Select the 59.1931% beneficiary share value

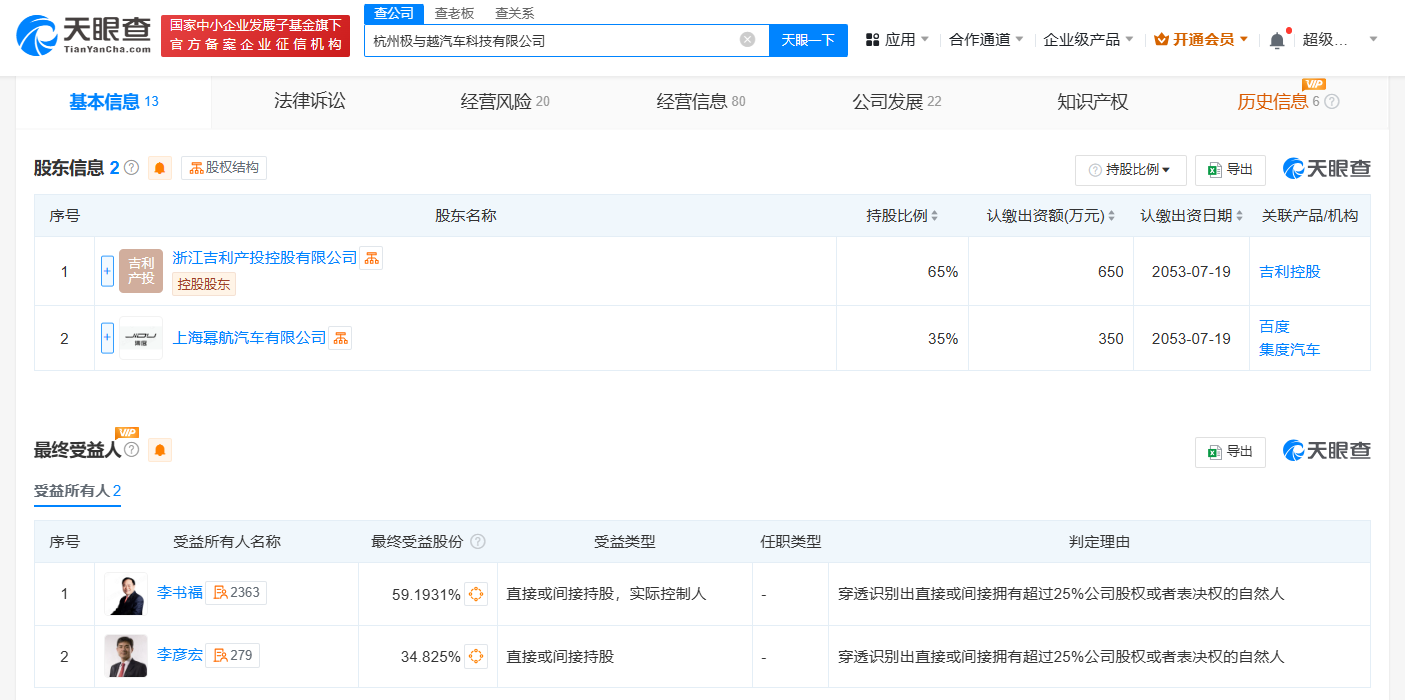pyautogui.click(x=426, y=594)
